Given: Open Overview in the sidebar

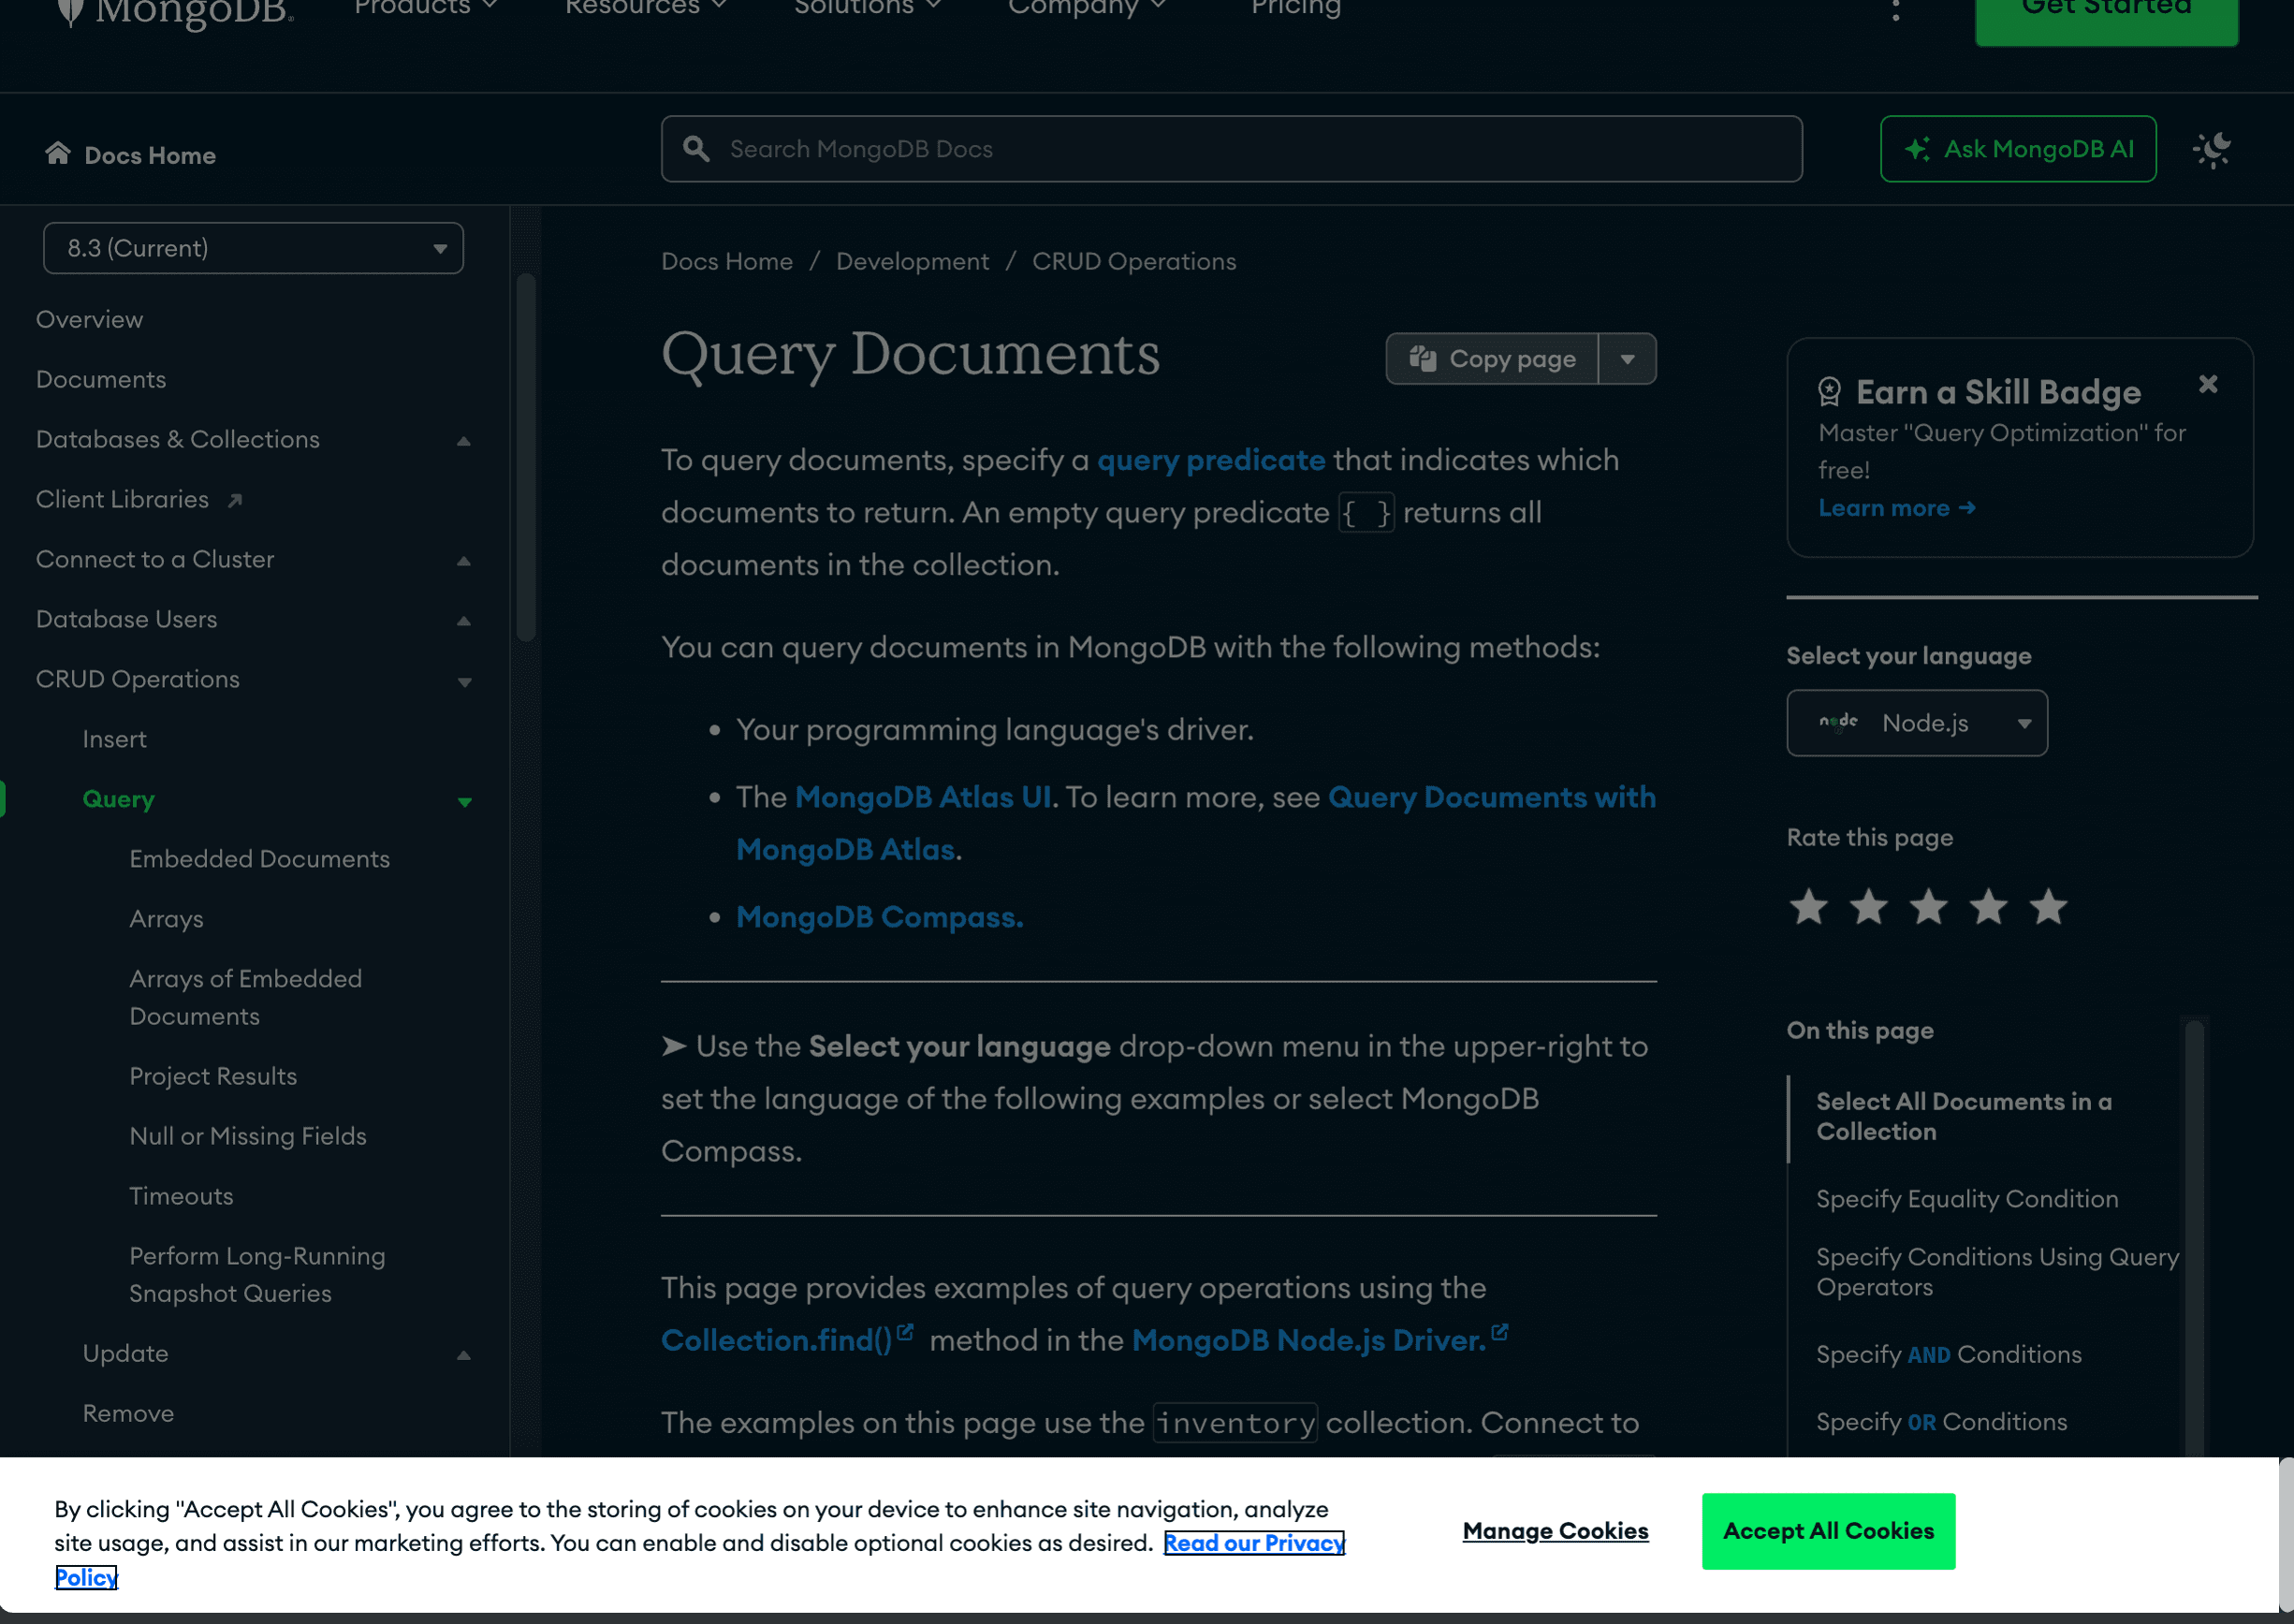Looking at the screenshot, I should [89, 320].
